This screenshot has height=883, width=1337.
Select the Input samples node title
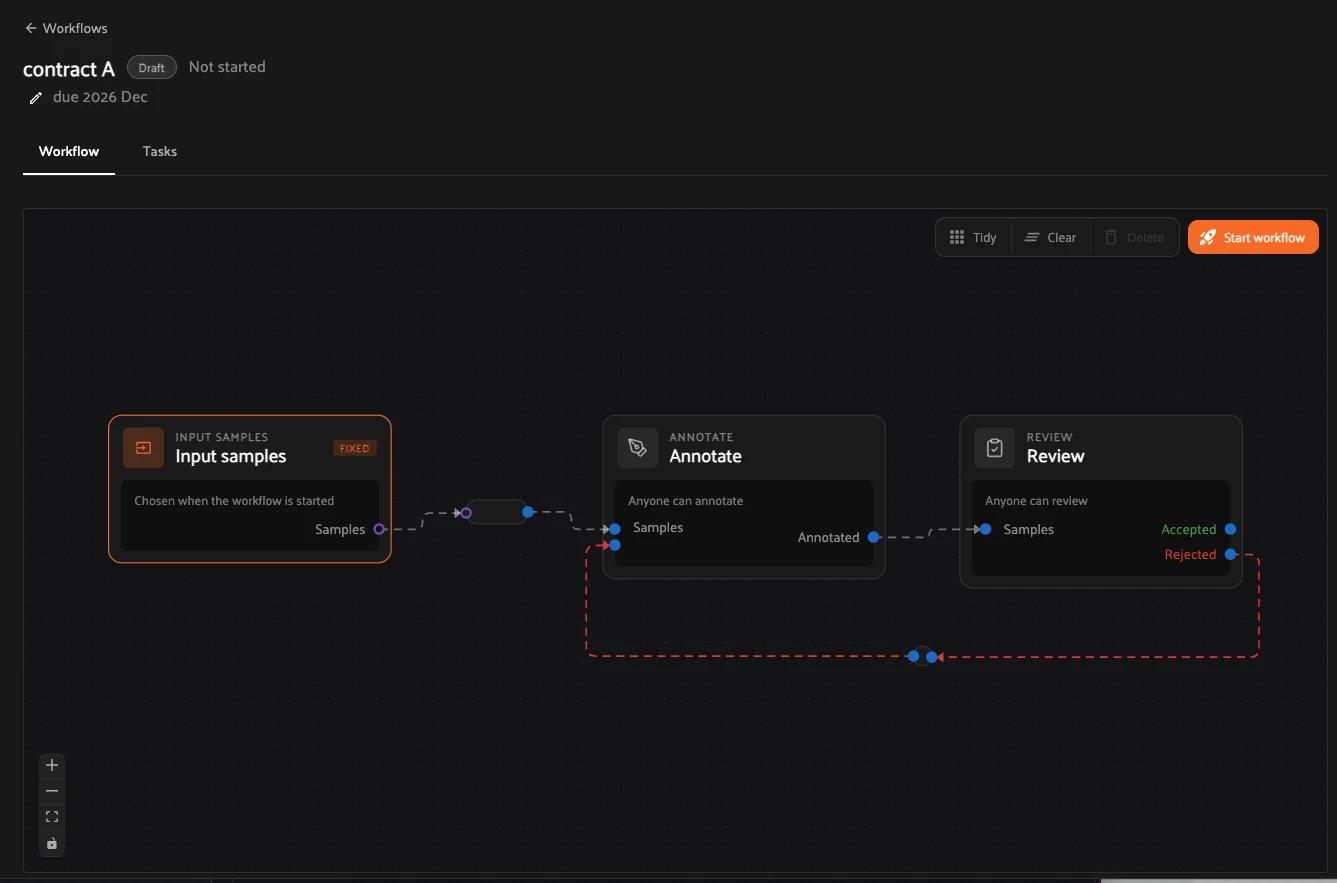(x=231, y=456)
